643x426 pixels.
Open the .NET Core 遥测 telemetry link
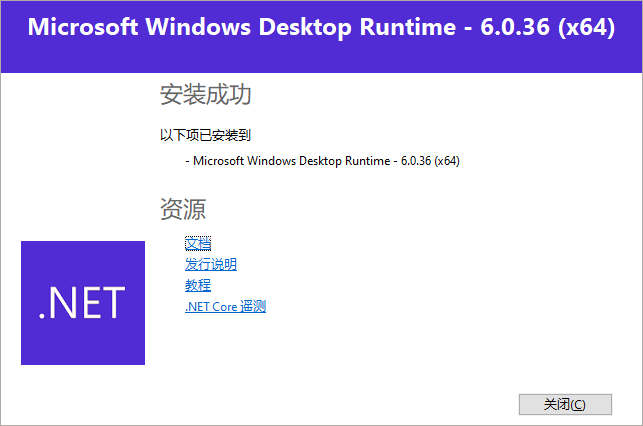pos(225,306)
